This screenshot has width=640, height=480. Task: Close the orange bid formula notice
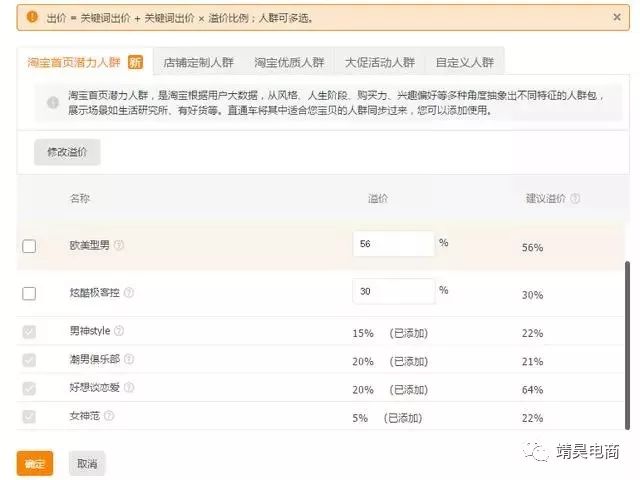617,17
